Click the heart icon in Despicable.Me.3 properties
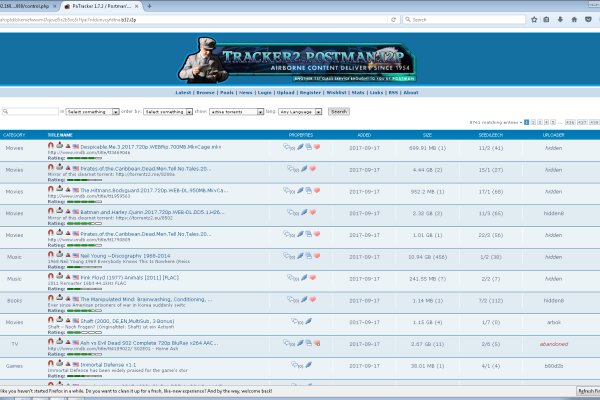 tap(317, 147)
